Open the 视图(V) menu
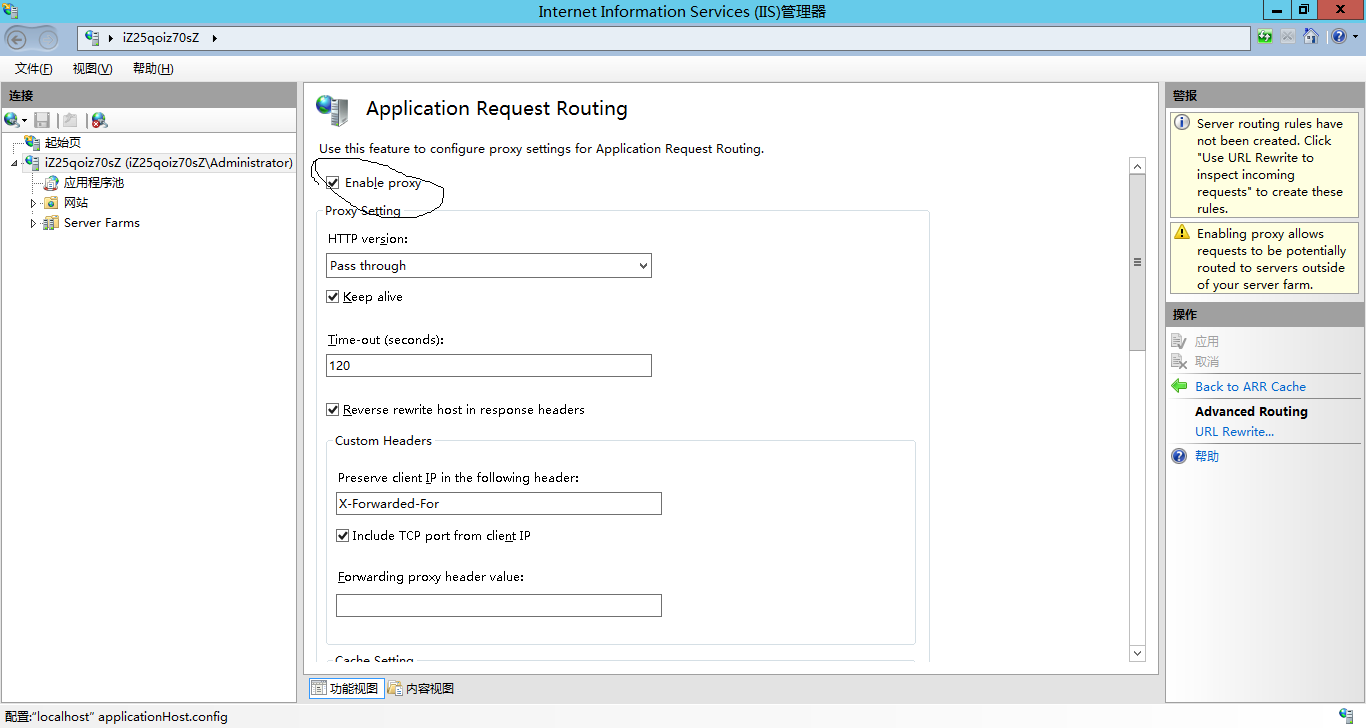 pyautogui.click(x=92, y=69)
